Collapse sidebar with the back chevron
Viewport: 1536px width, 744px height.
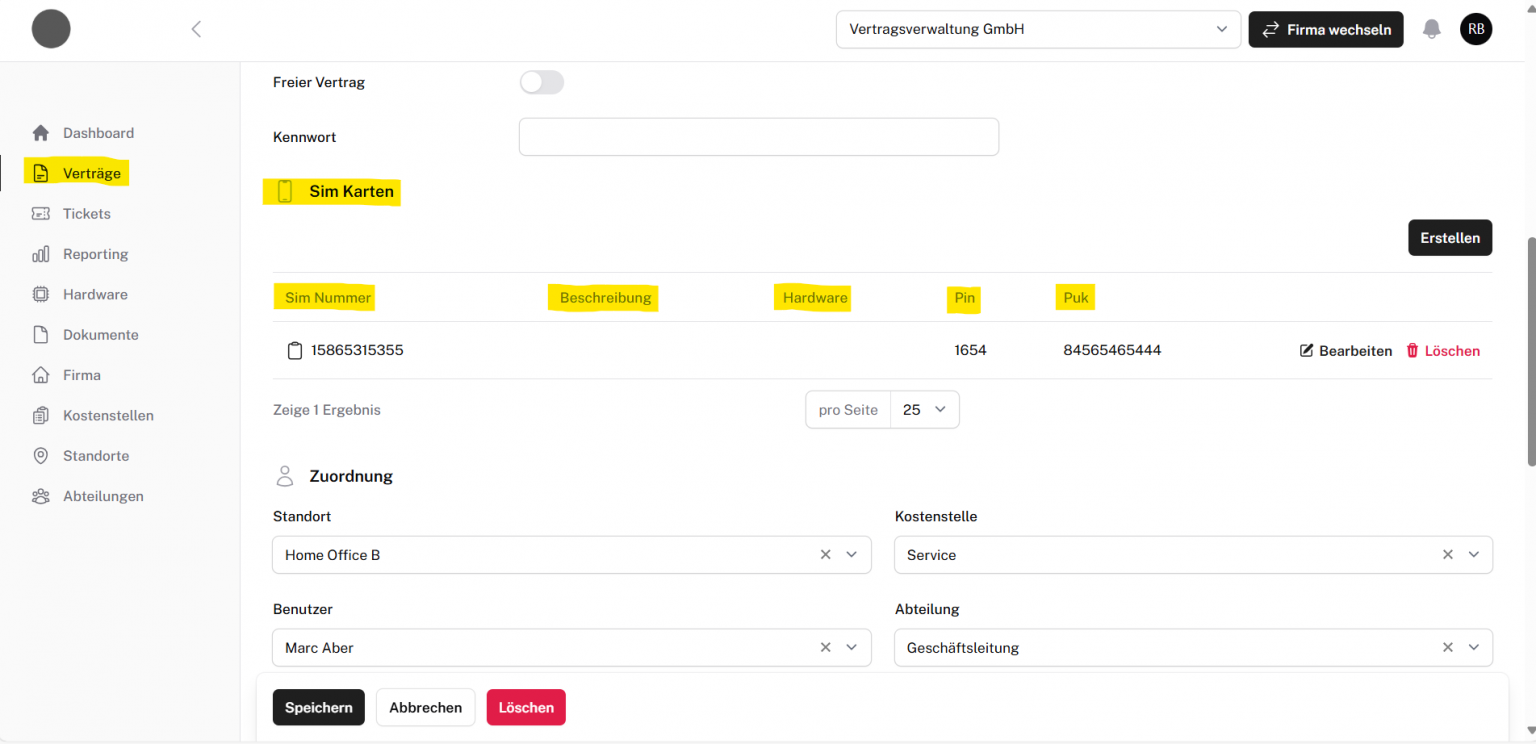click(x=196, y=29)
